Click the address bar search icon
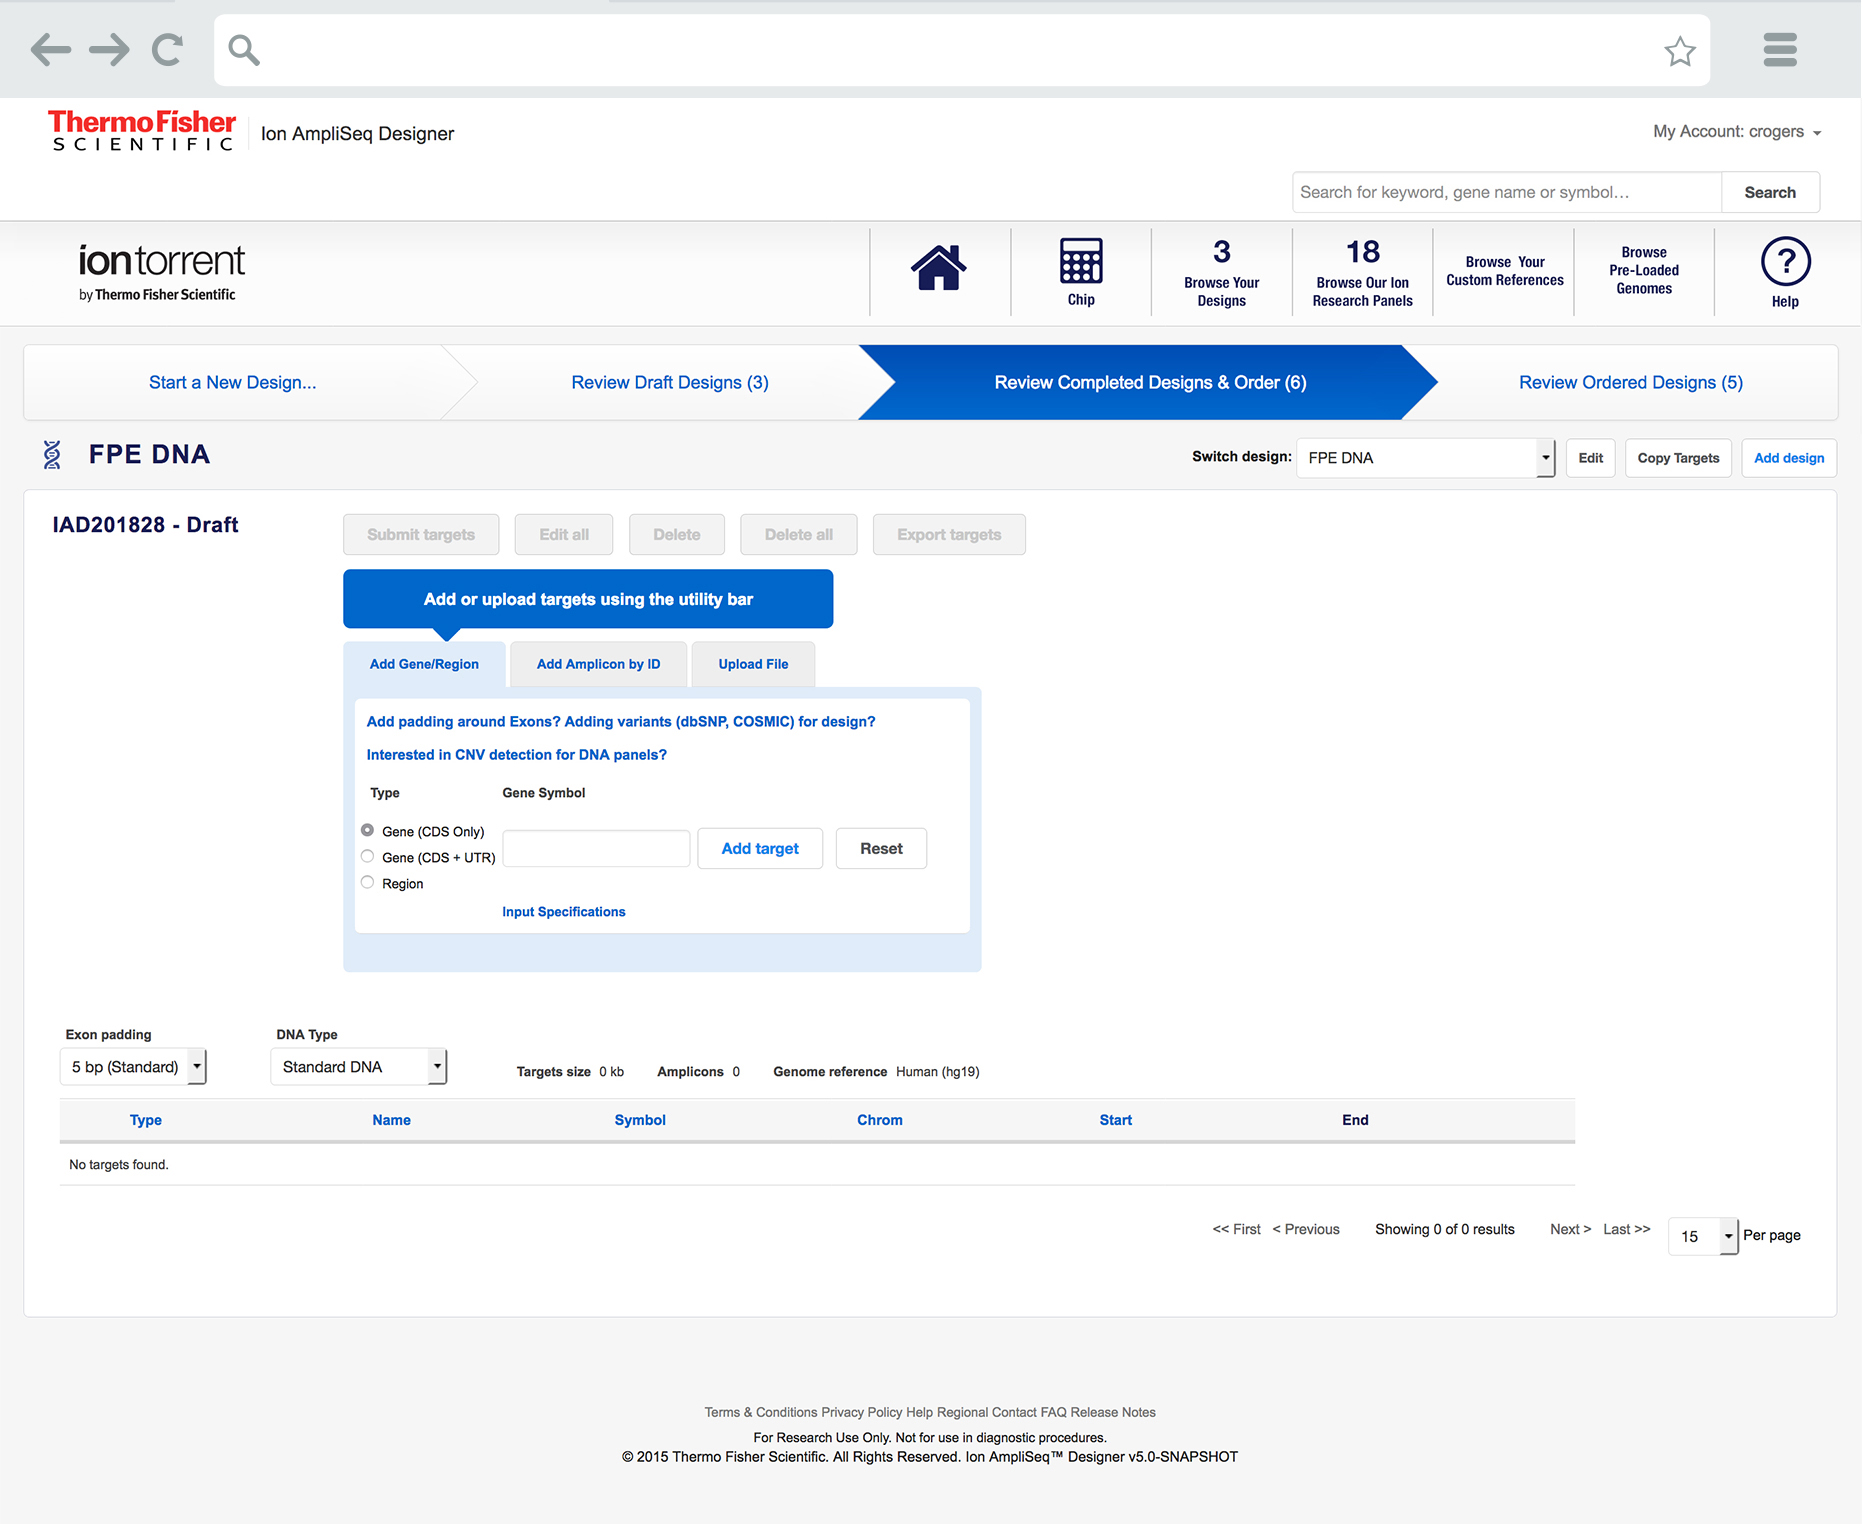 point(244,50)
